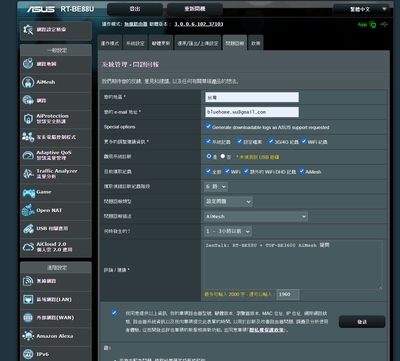Open the IPv6 icon
The height and width of the screenshot is (361, 400).
click(28, 354)
